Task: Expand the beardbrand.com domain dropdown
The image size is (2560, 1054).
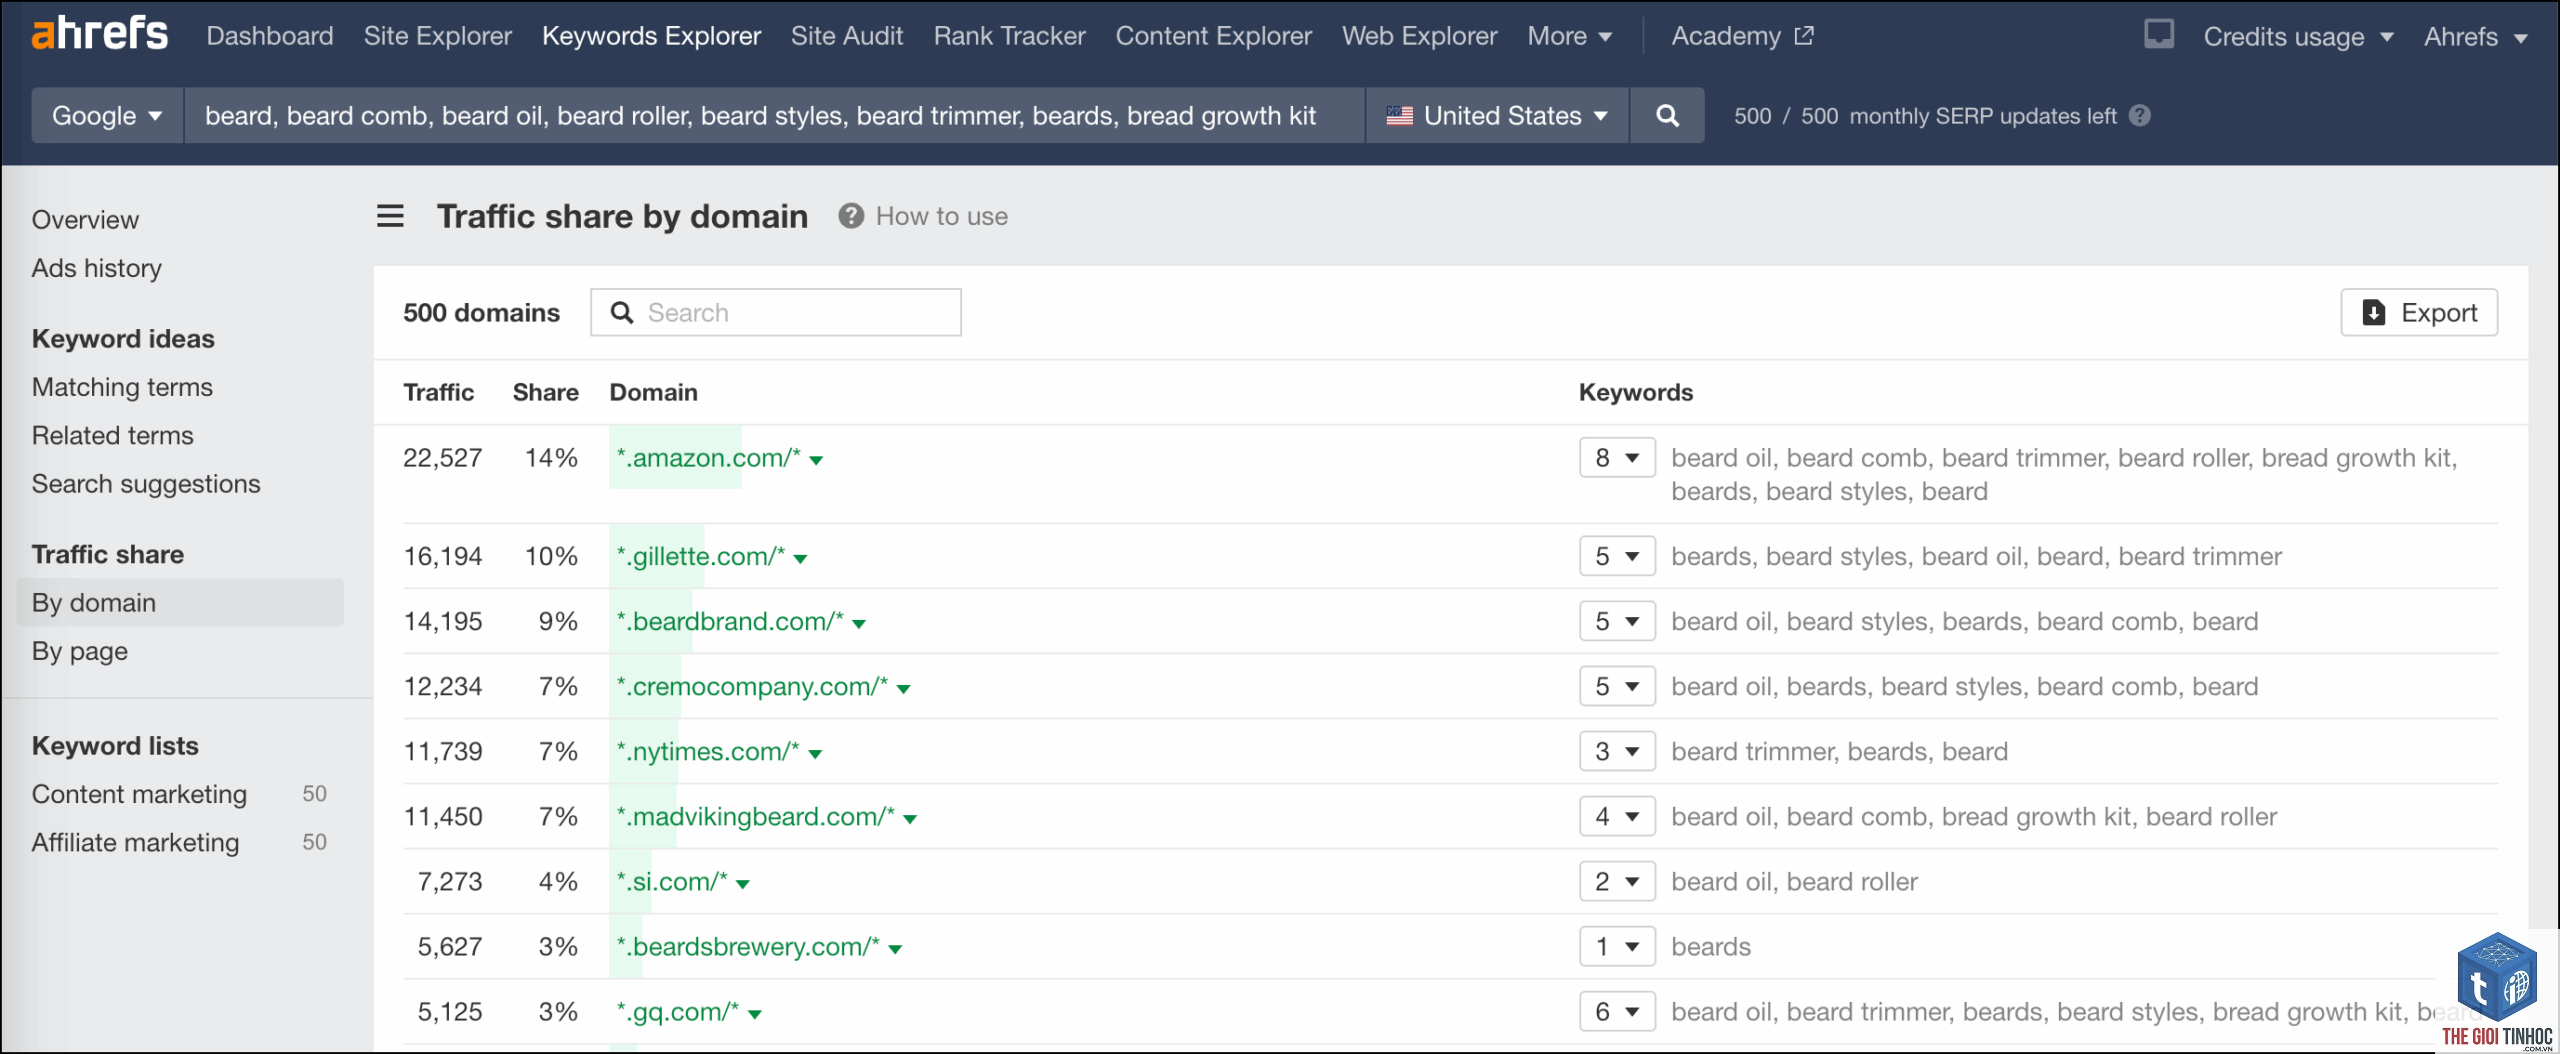Action: coord(858,623)
